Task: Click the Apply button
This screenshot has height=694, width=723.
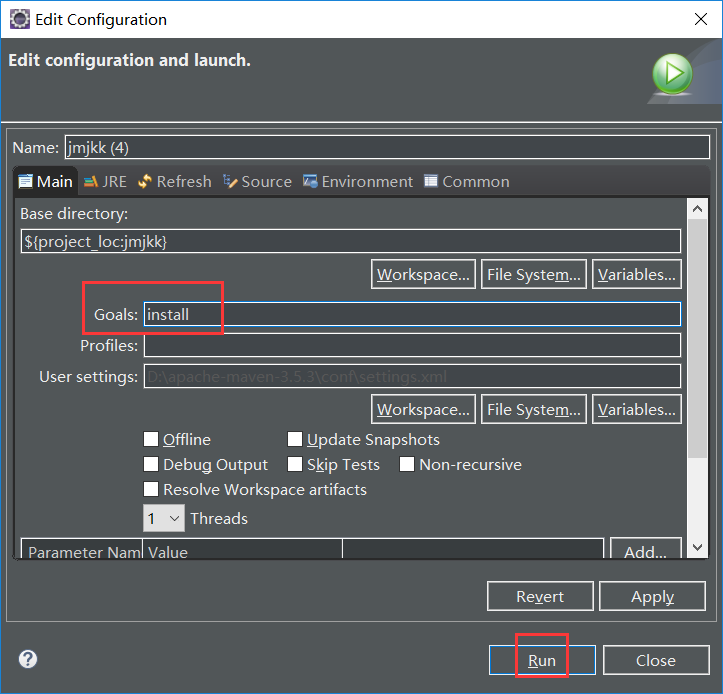Action: point(652,596)
